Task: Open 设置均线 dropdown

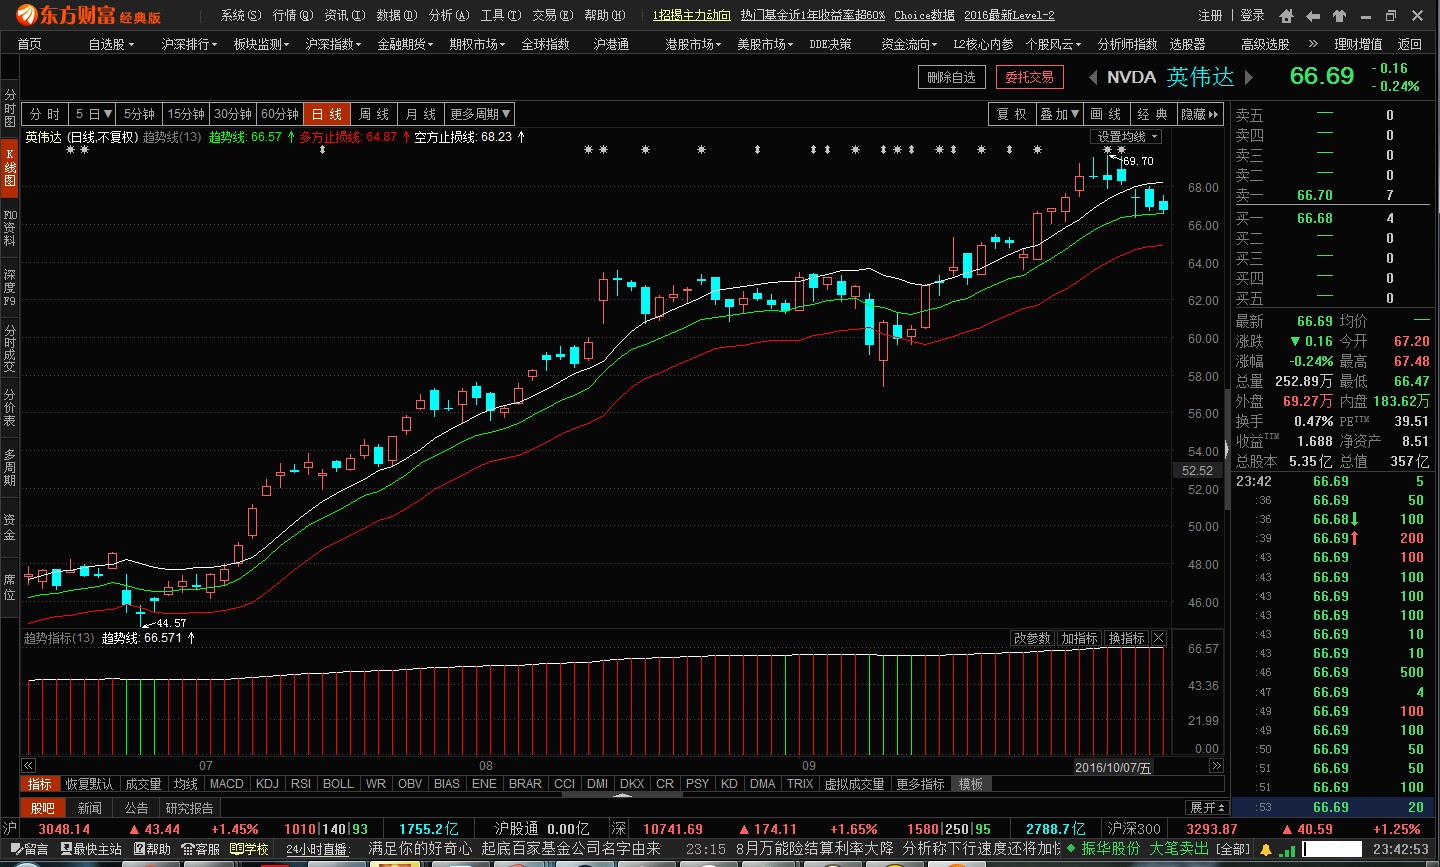Action: (1127, 137)
